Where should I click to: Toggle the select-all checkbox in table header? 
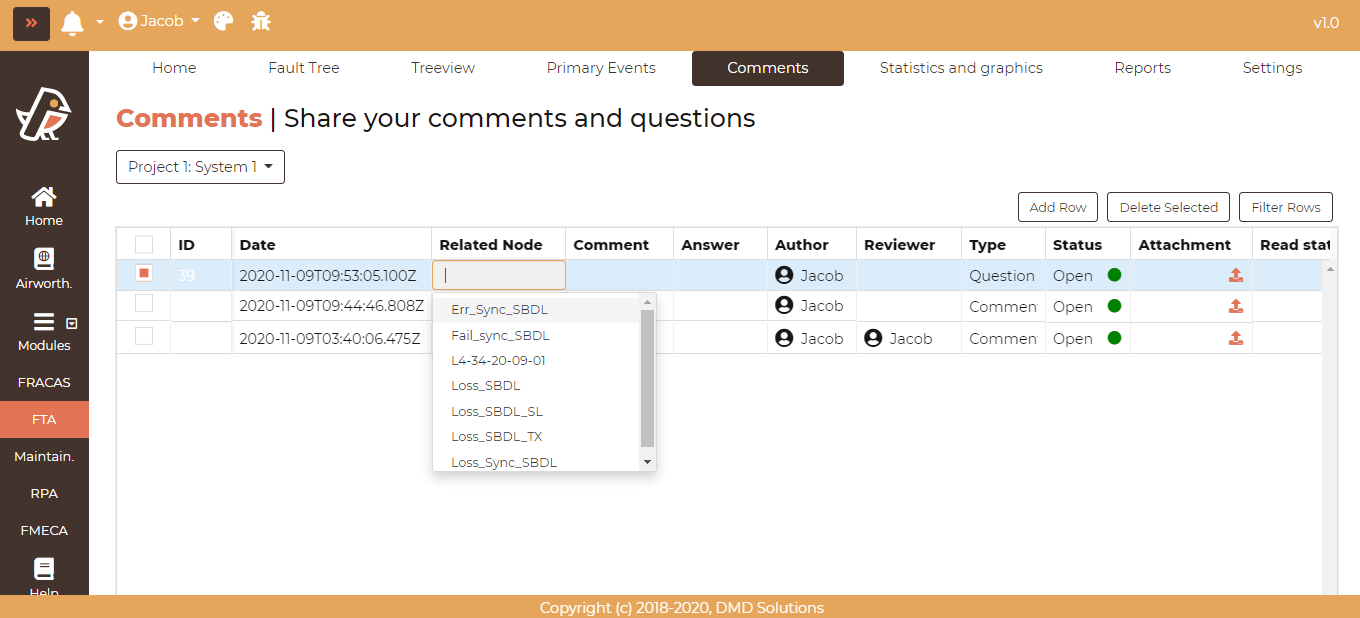point(144,245)
